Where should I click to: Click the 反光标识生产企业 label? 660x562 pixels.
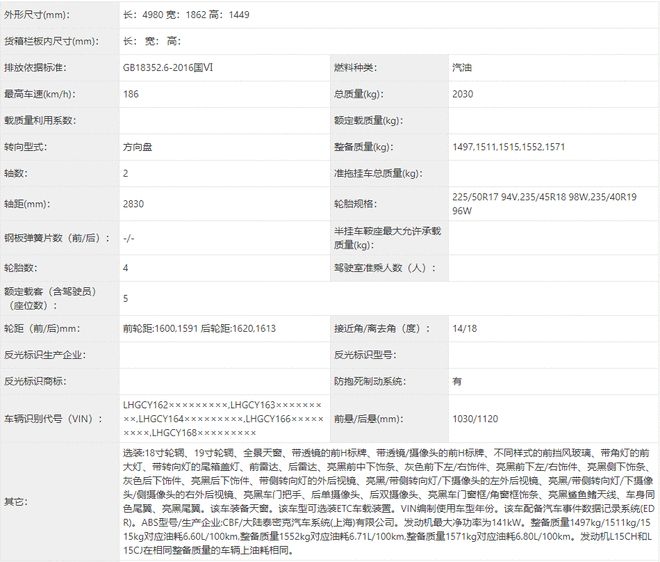45,355
